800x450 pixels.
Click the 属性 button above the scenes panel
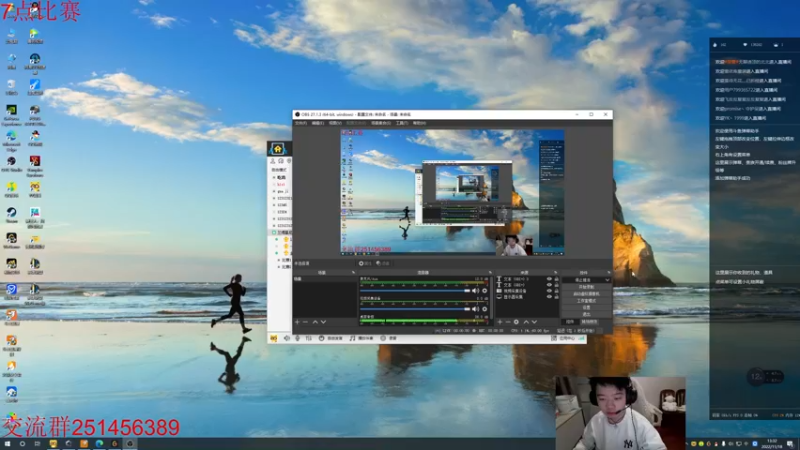365,263
